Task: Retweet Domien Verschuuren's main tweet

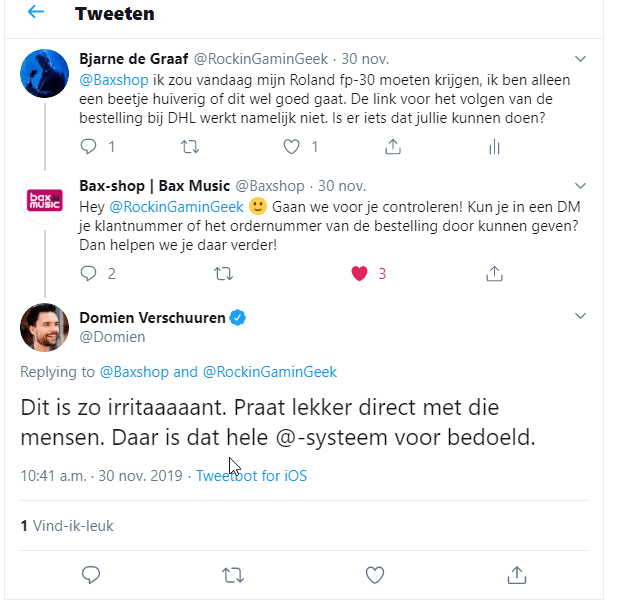Action: pos(232,574)
